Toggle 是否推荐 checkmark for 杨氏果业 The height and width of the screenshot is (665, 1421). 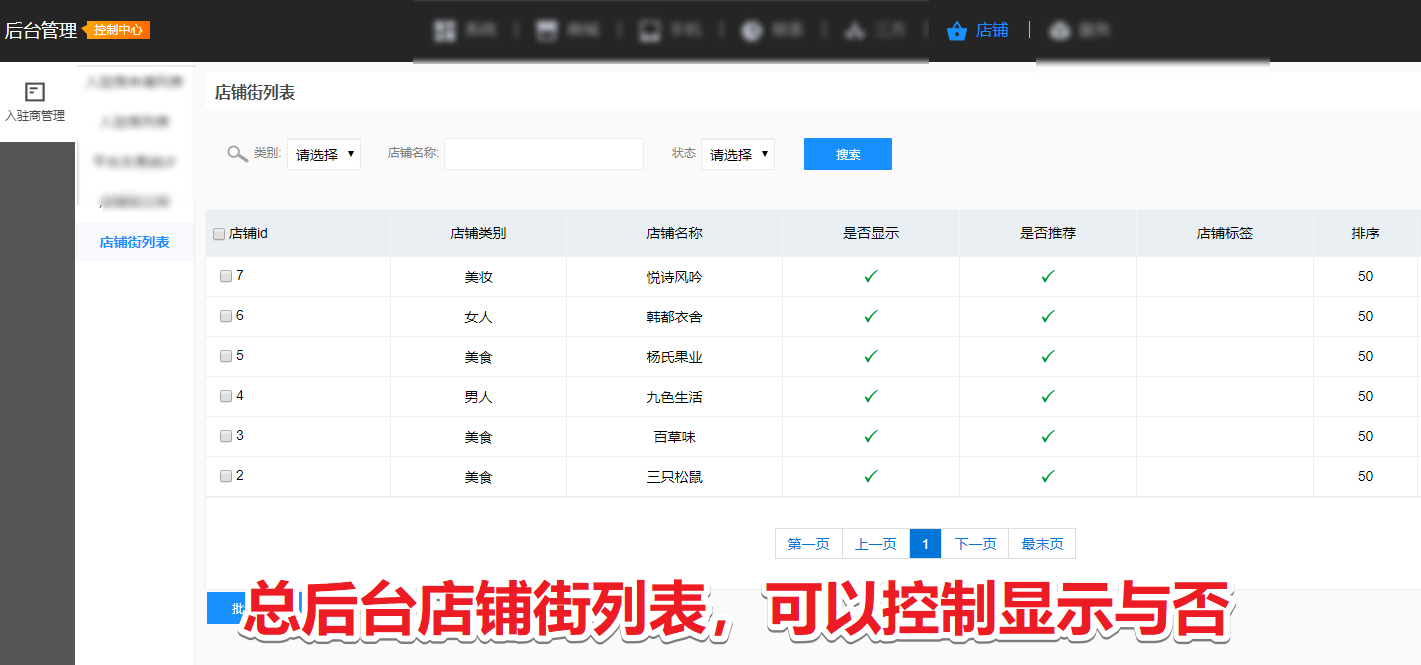1048,356
